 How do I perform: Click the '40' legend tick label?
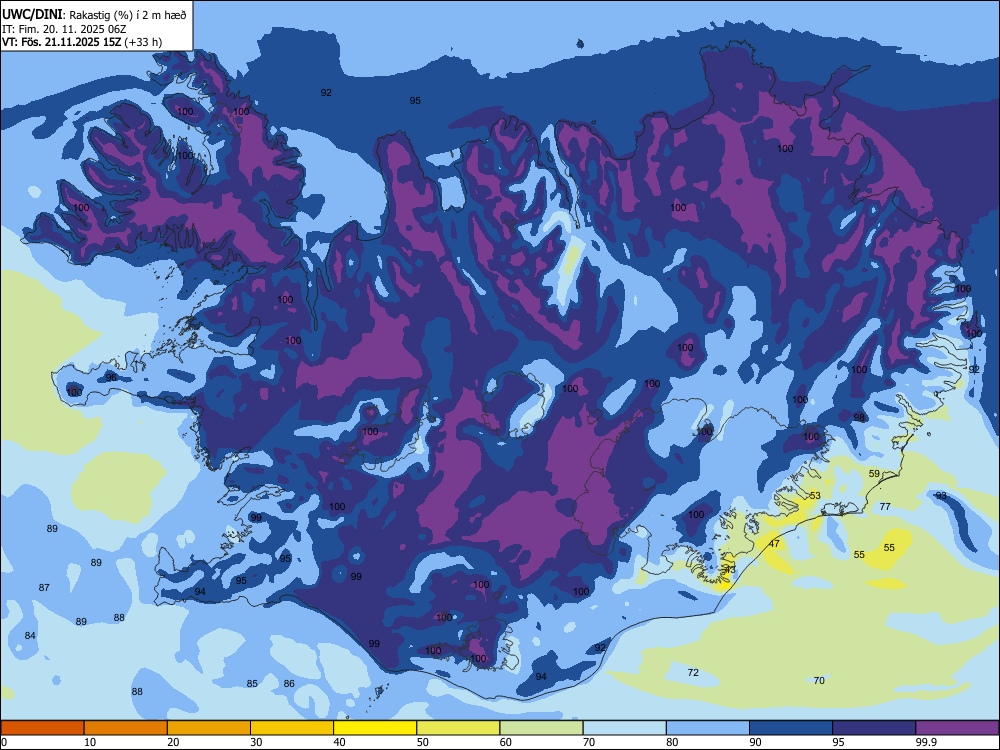click(339, 742)
